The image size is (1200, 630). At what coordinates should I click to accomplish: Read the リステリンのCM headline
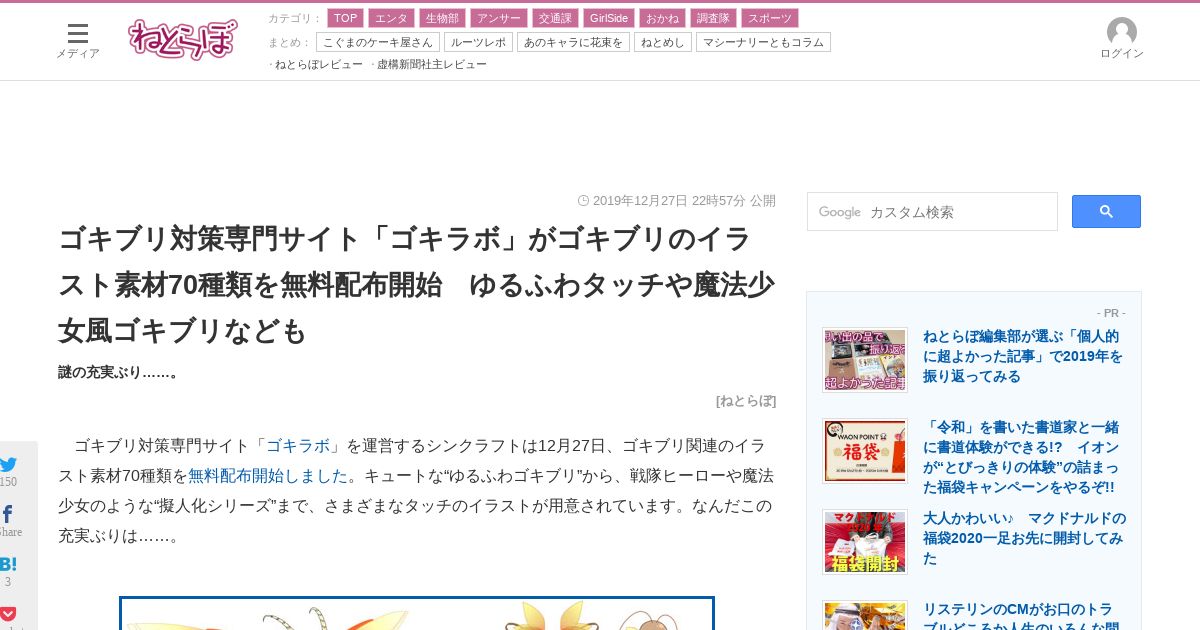1020,615
